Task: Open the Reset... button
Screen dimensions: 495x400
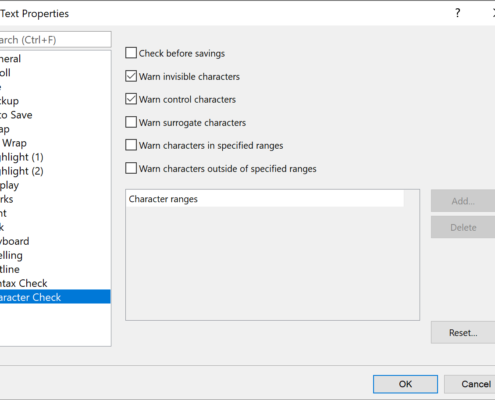Action: 463,332
